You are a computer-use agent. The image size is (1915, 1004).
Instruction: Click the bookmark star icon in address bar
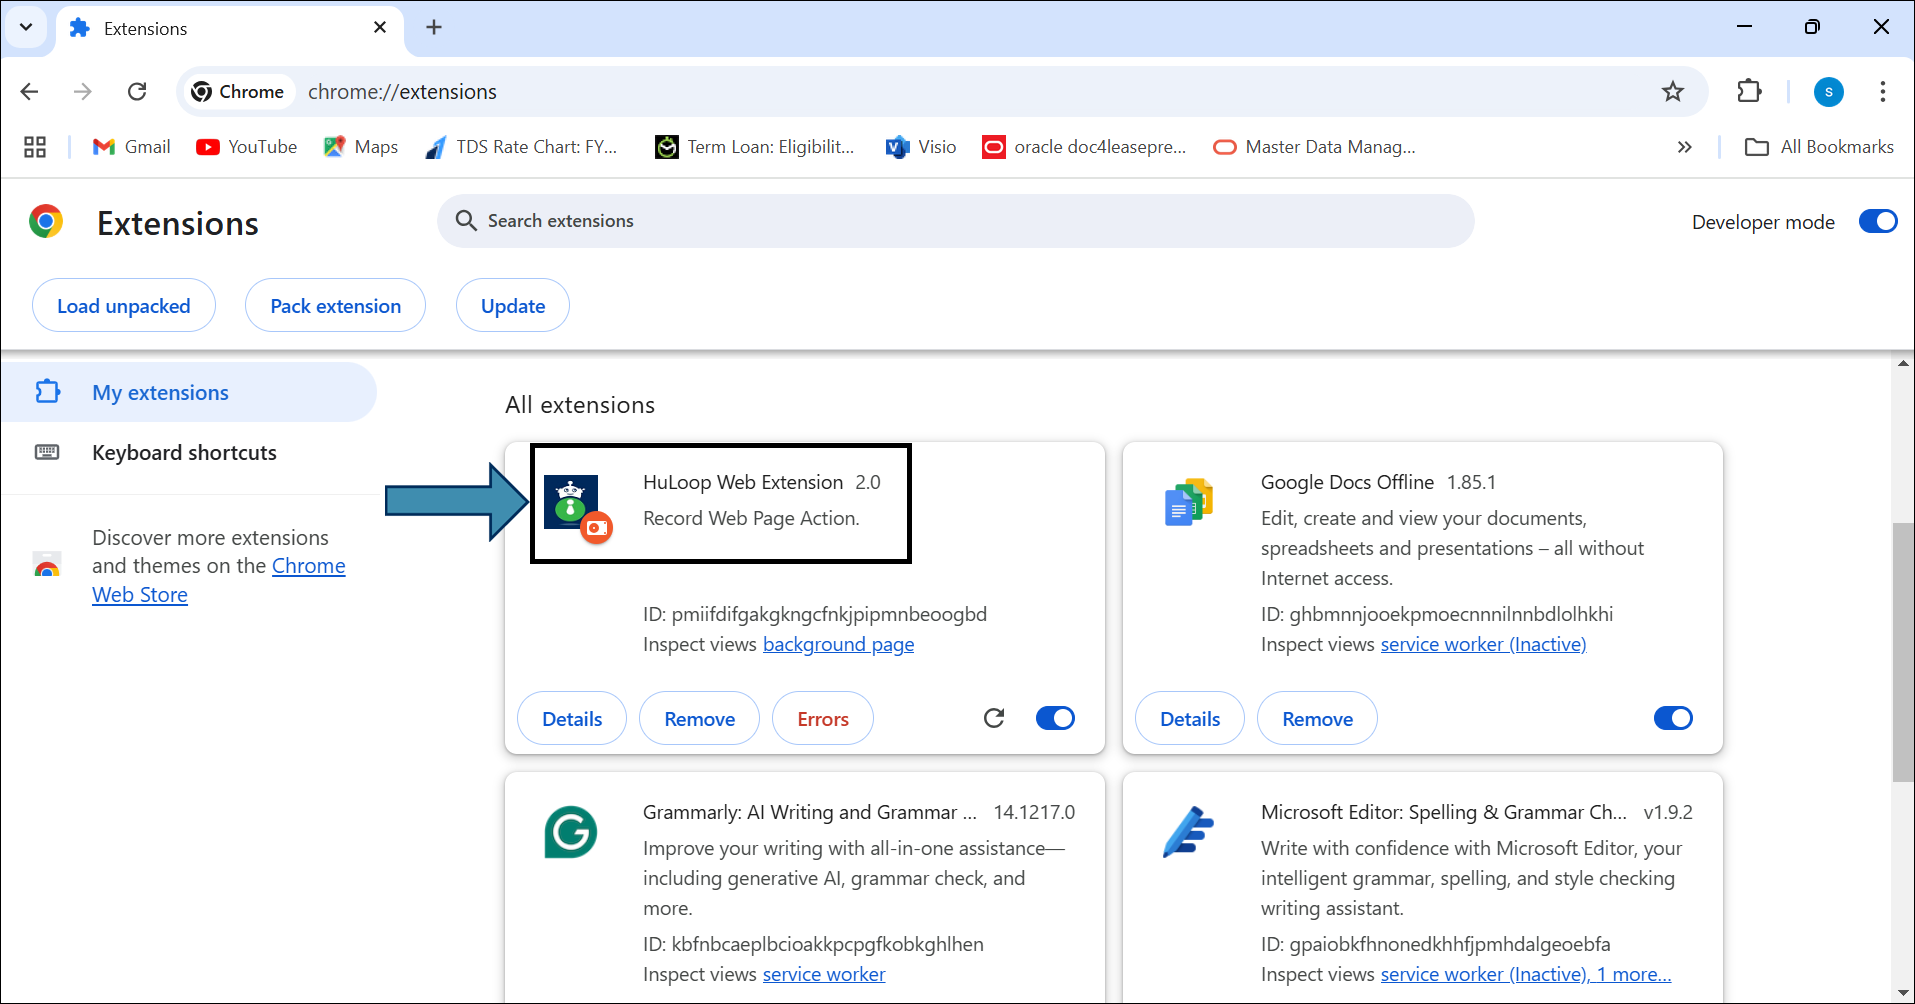pos(1672,92)
